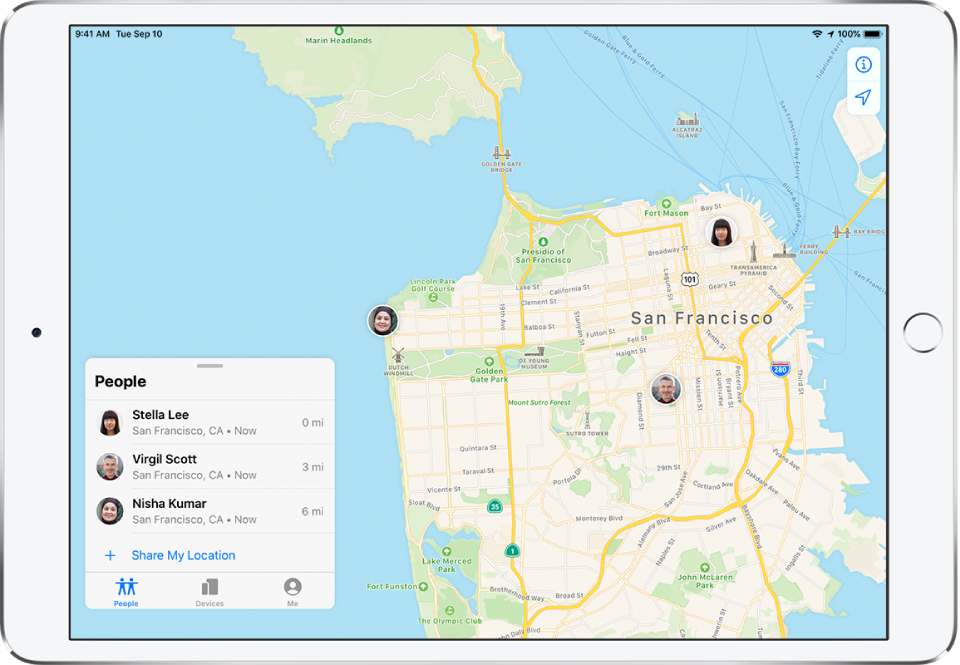This screenshot has height=665, width=960.
Task: Tap the Highway 101 shield
Action: [x=690, y=279]
